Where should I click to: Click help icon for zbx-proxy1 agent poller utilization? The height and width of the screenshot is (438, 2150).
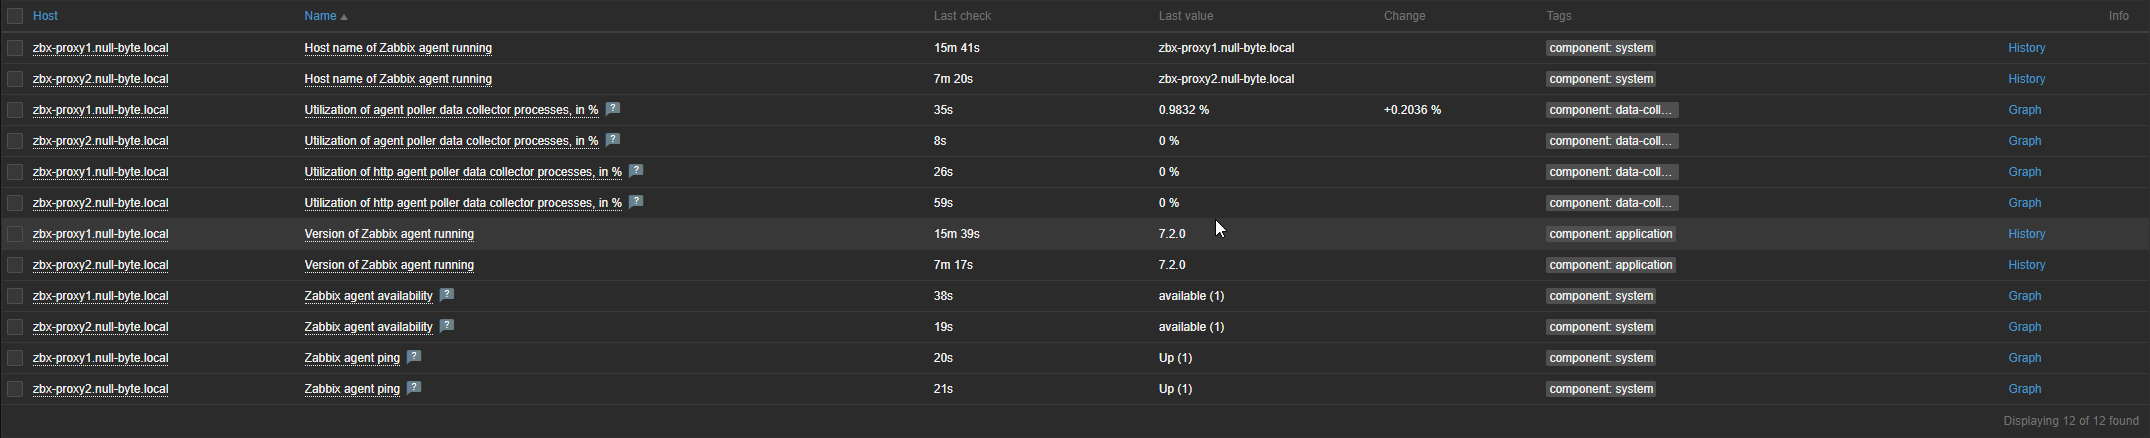613,109
